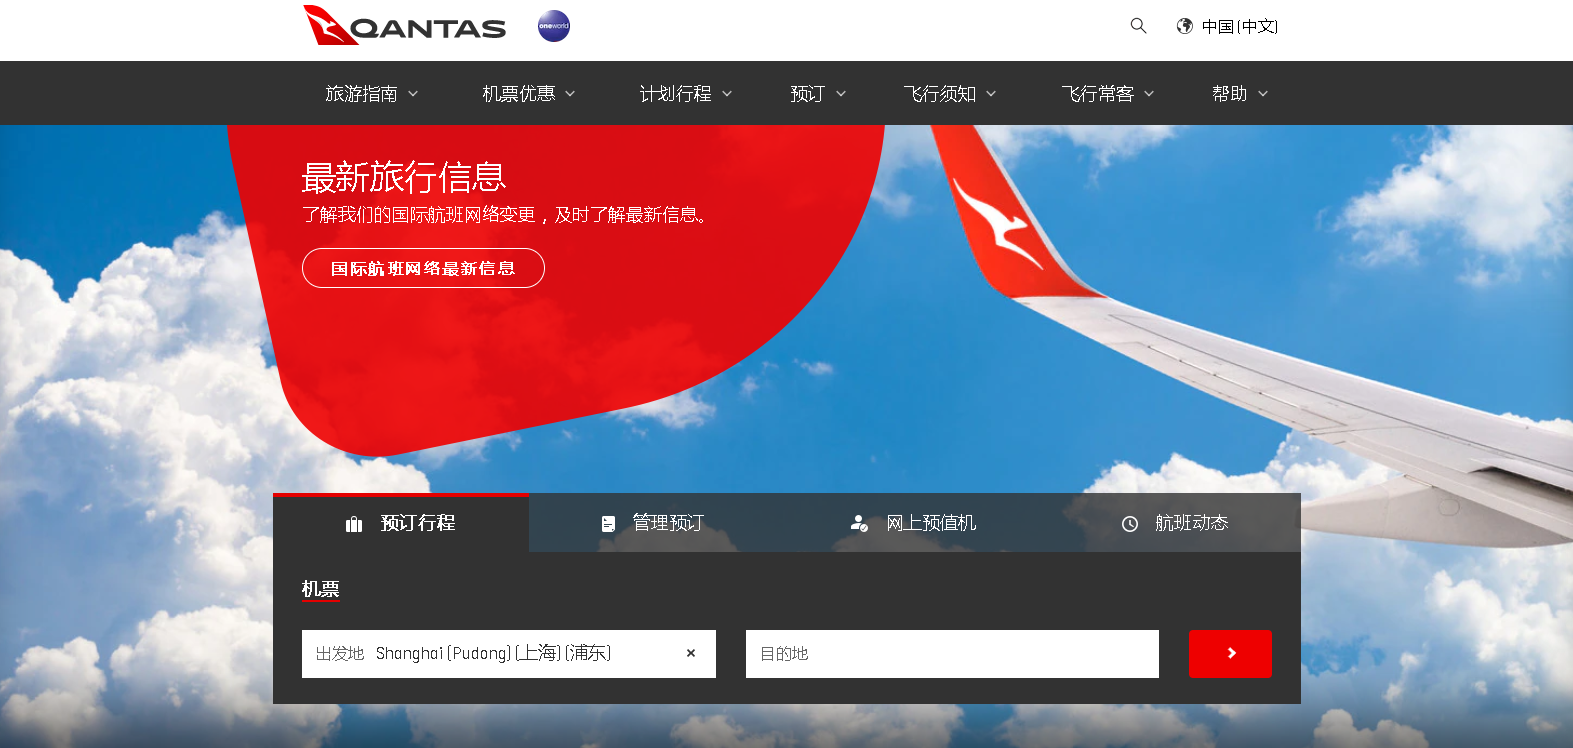Open search with magnifier icon
Viewport: 1573px width, 748px height.
pos(1138,26)
